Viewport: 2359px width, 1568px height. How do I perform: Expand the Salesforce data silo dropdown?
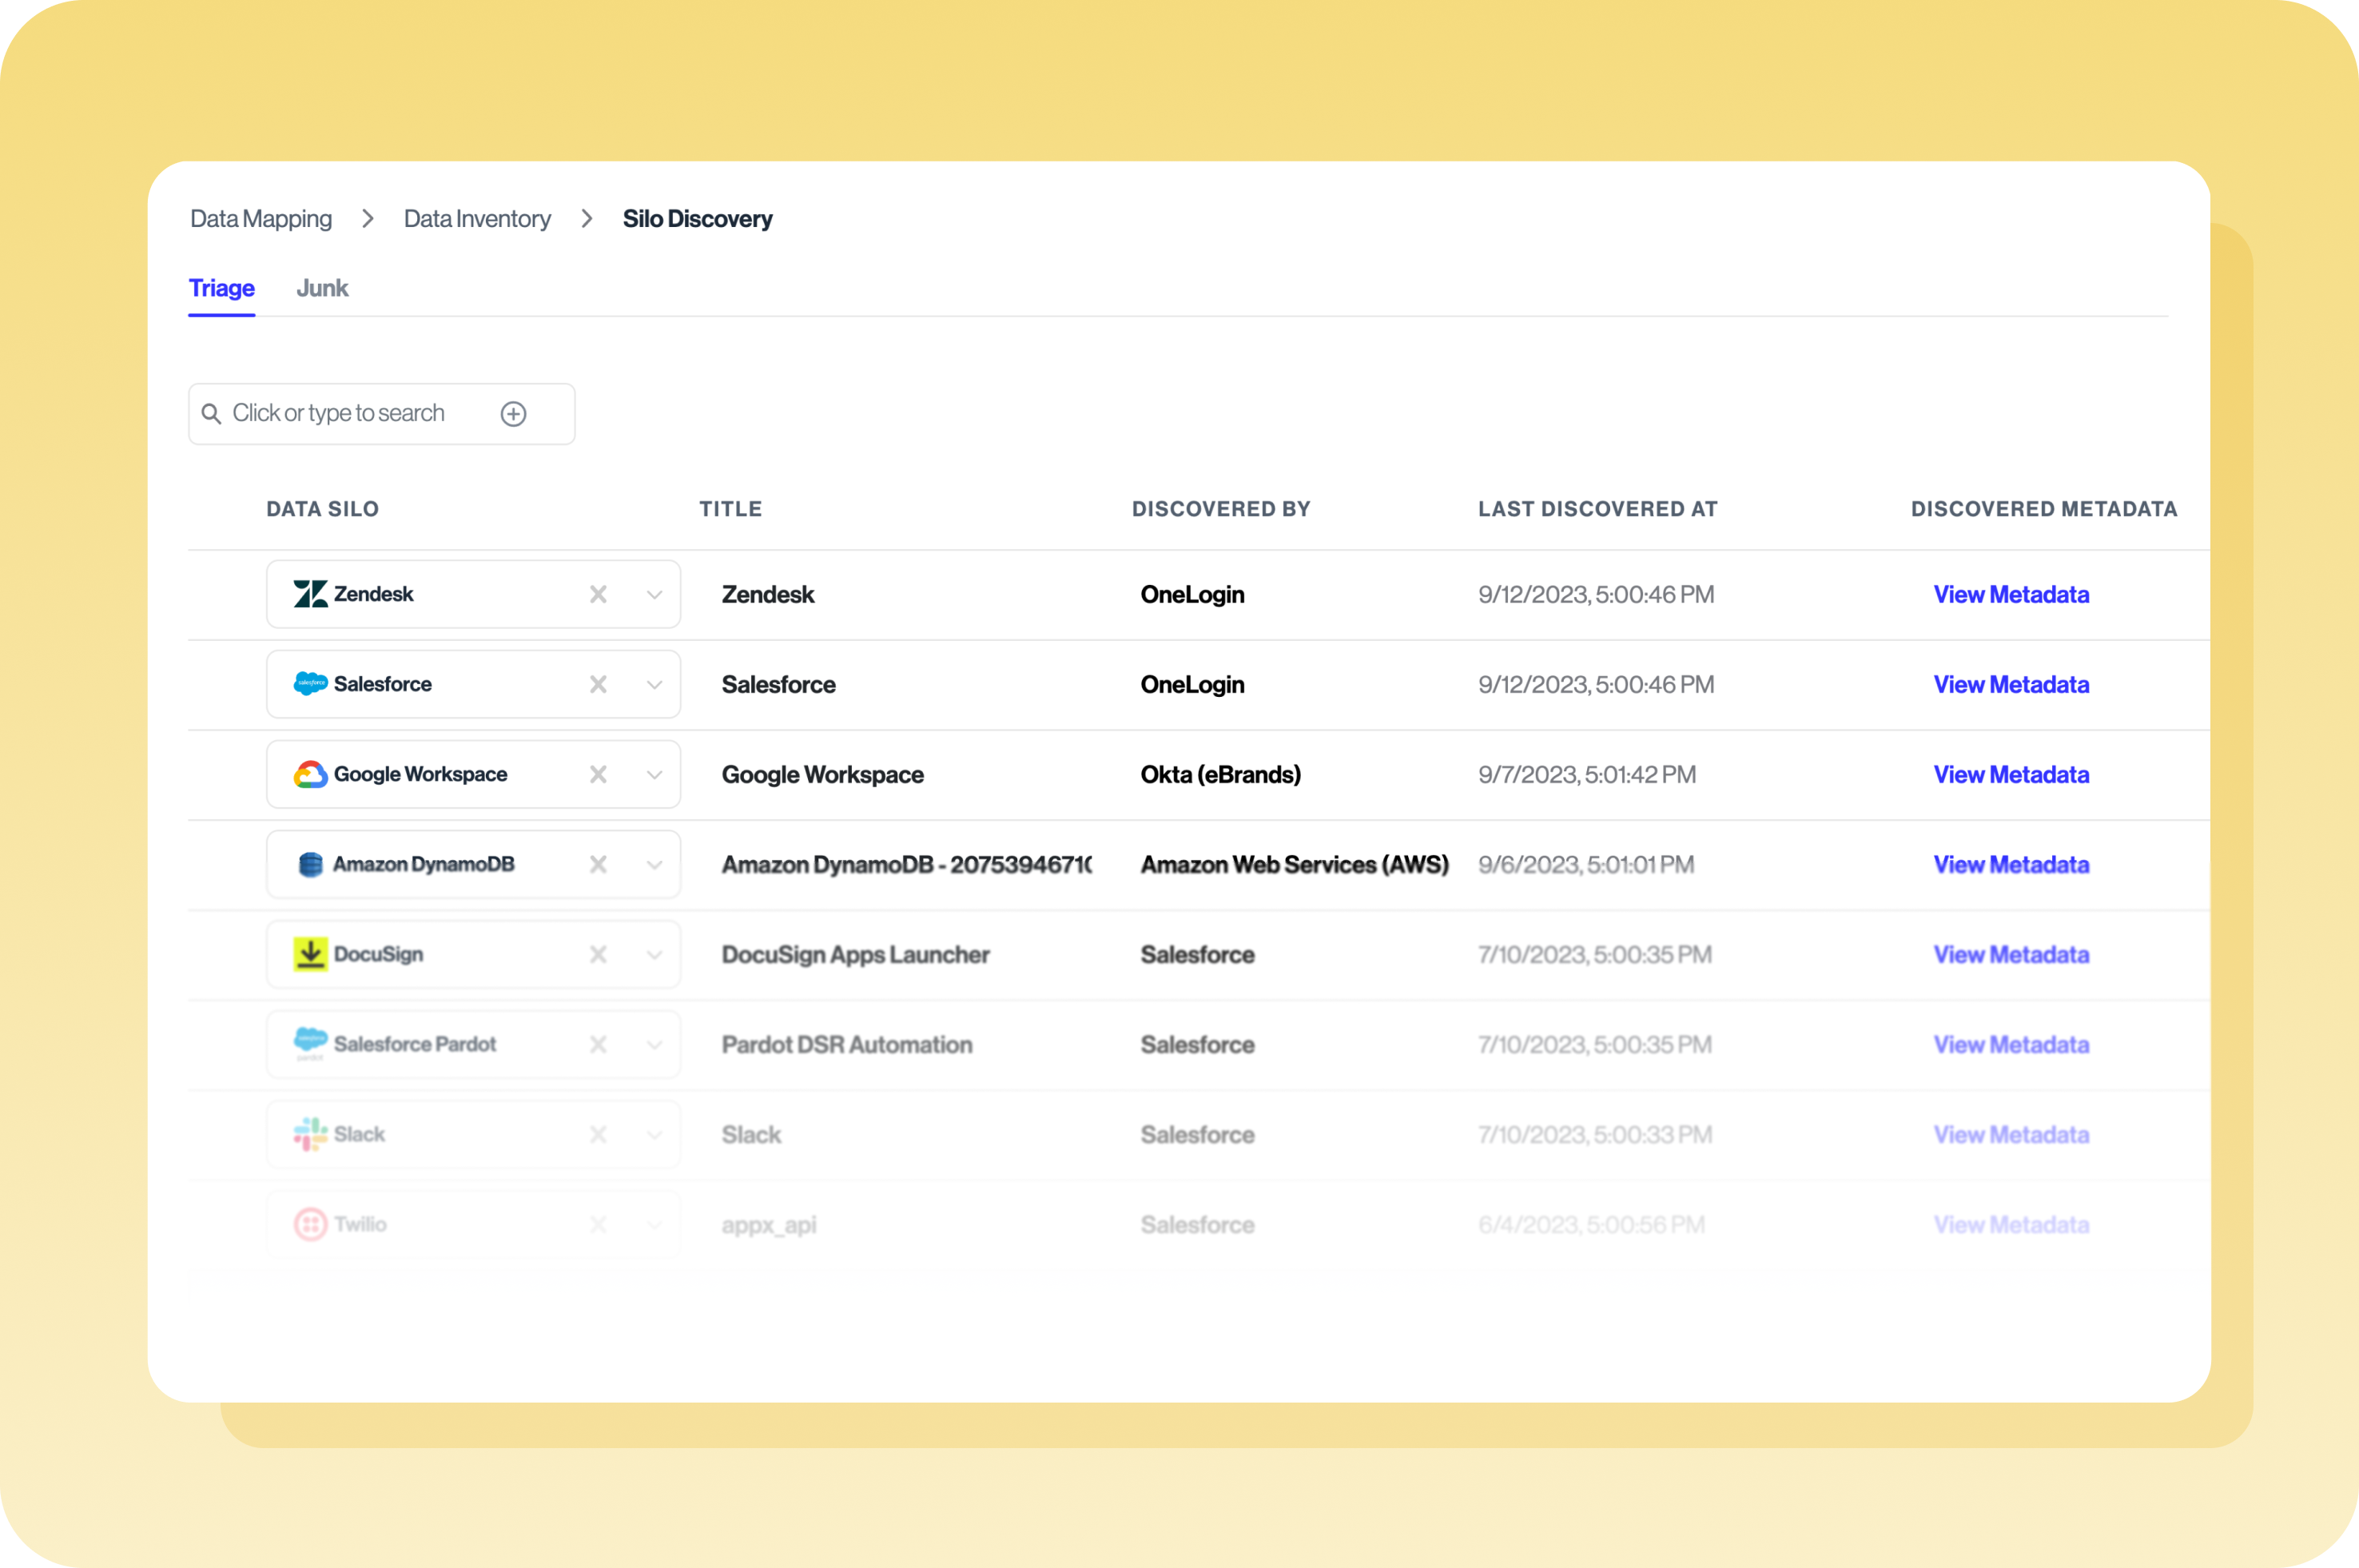pyautogui.click(x=654, y=685)
